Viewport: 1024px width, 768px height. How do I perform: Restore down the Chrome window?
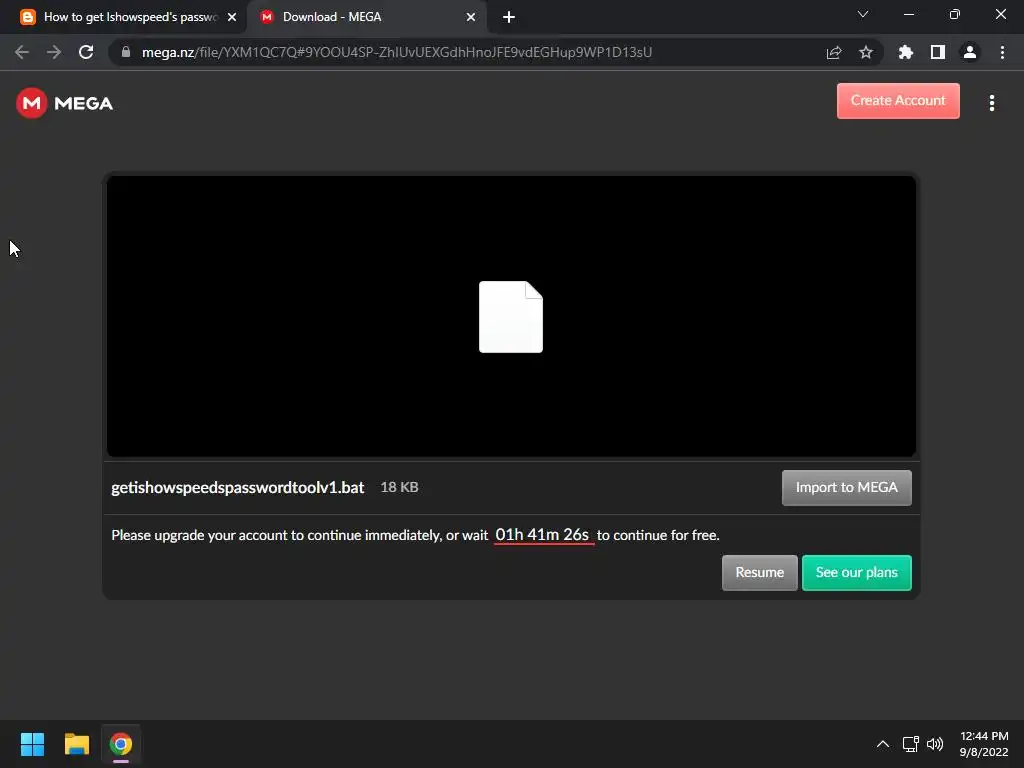point(954,14)
